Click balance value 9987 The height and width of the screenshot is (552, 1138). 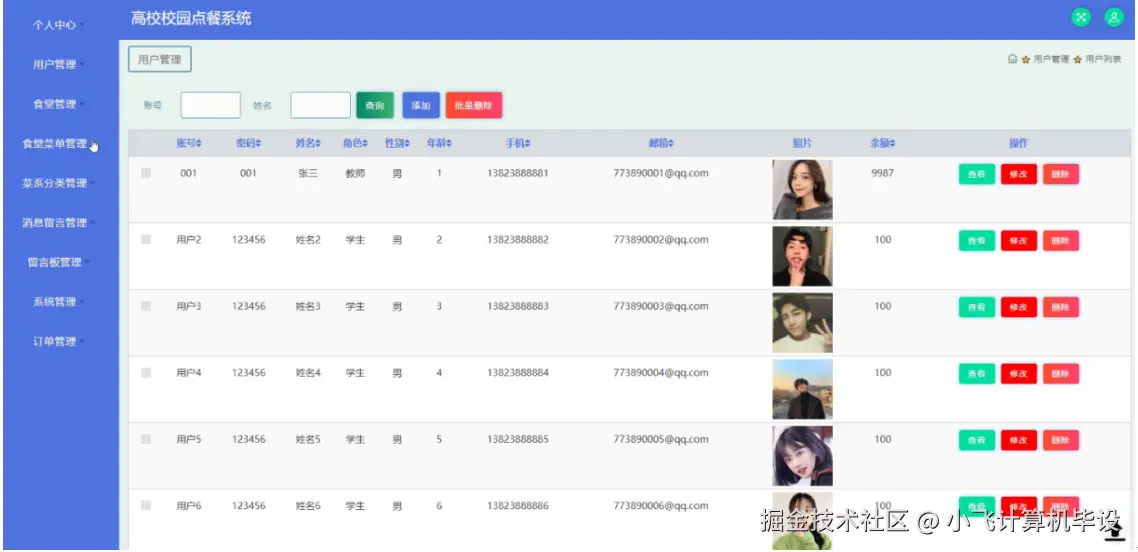pos(883,173)
